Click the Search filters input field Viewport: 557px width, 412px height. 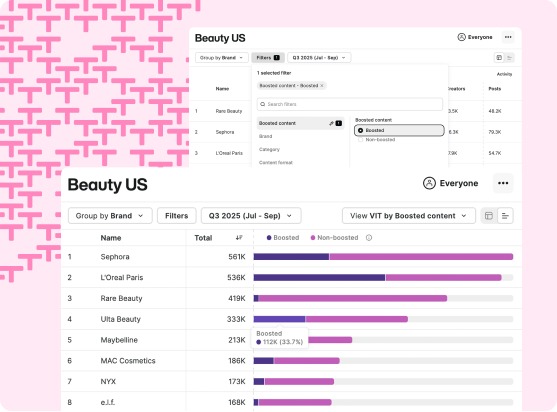coord(350,104)
